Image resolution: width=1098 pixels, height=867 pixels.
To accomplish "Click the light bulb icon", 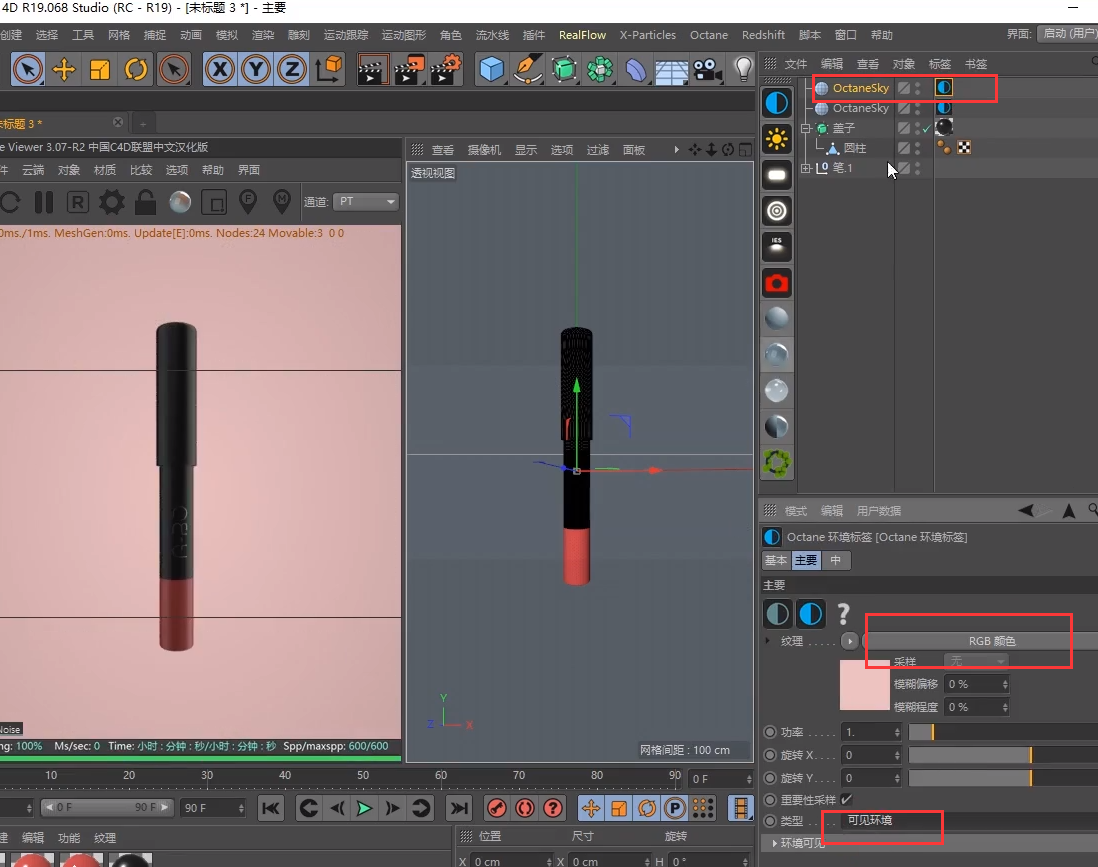I will [x=743, y=70].
